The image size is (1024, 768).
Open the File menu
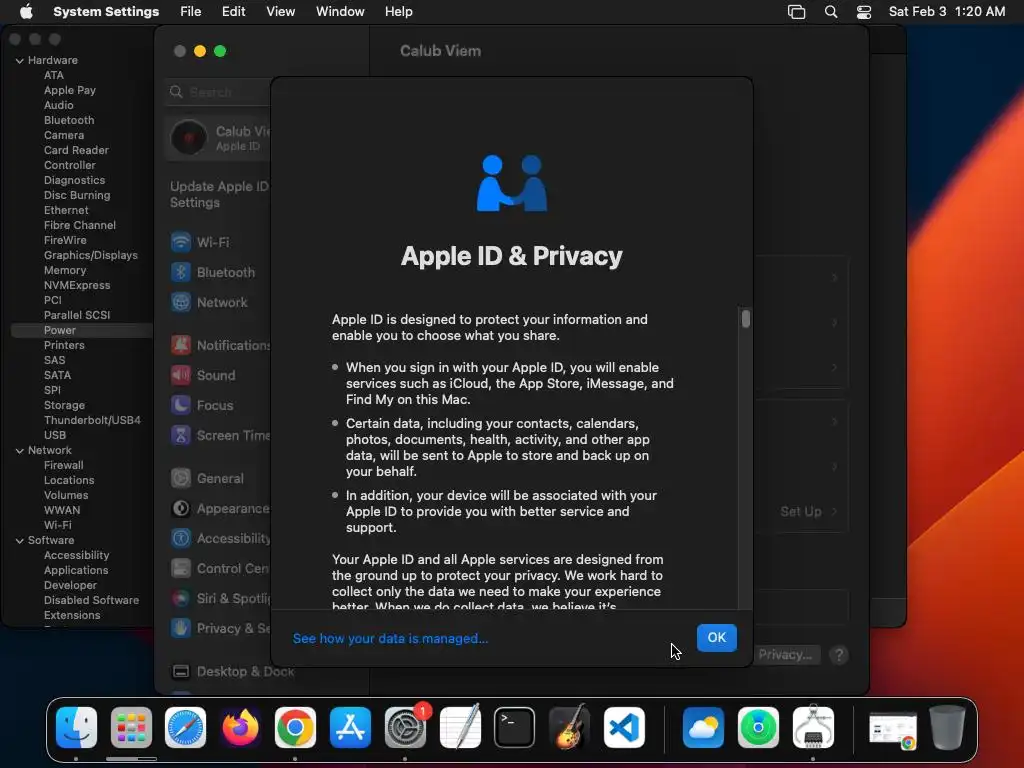pos(191,12)
